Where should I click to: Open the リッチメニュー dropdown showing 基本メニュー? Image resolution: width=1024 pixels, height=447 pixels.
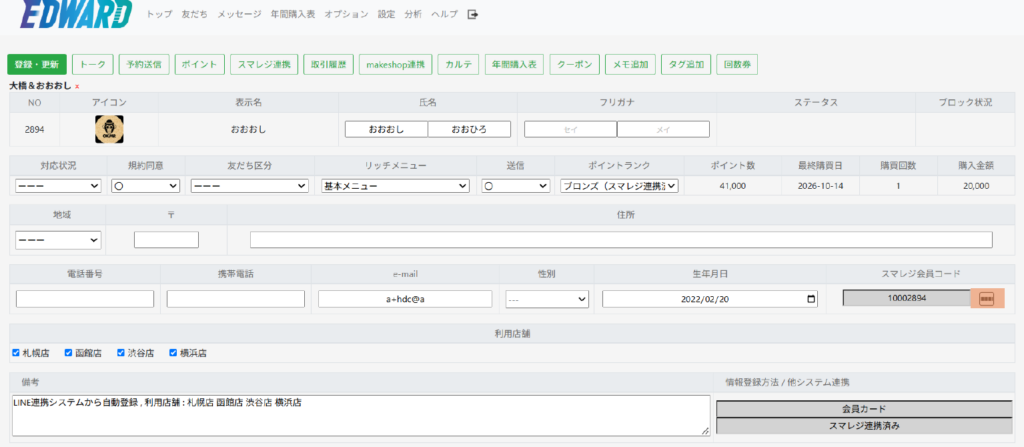tap(395, 186)
